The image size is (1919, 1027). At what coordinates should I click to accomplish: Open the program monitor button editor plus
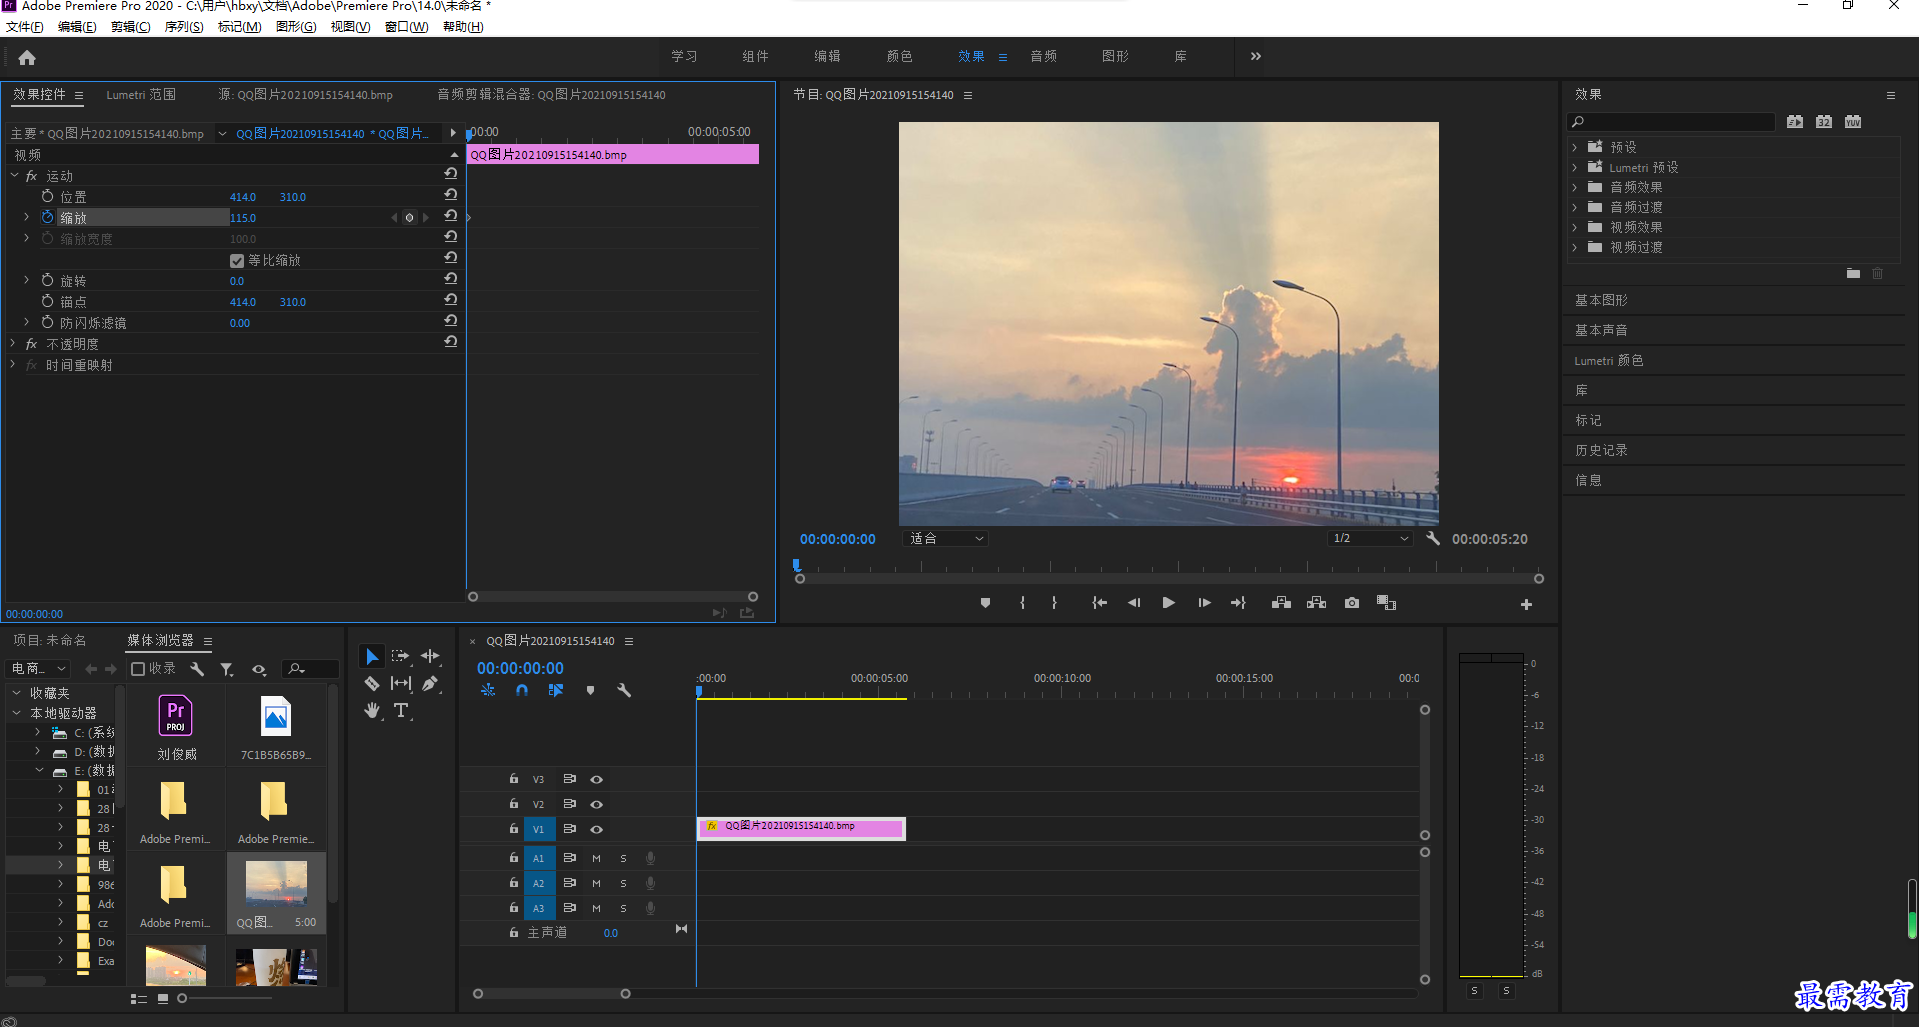point(1526,605)
